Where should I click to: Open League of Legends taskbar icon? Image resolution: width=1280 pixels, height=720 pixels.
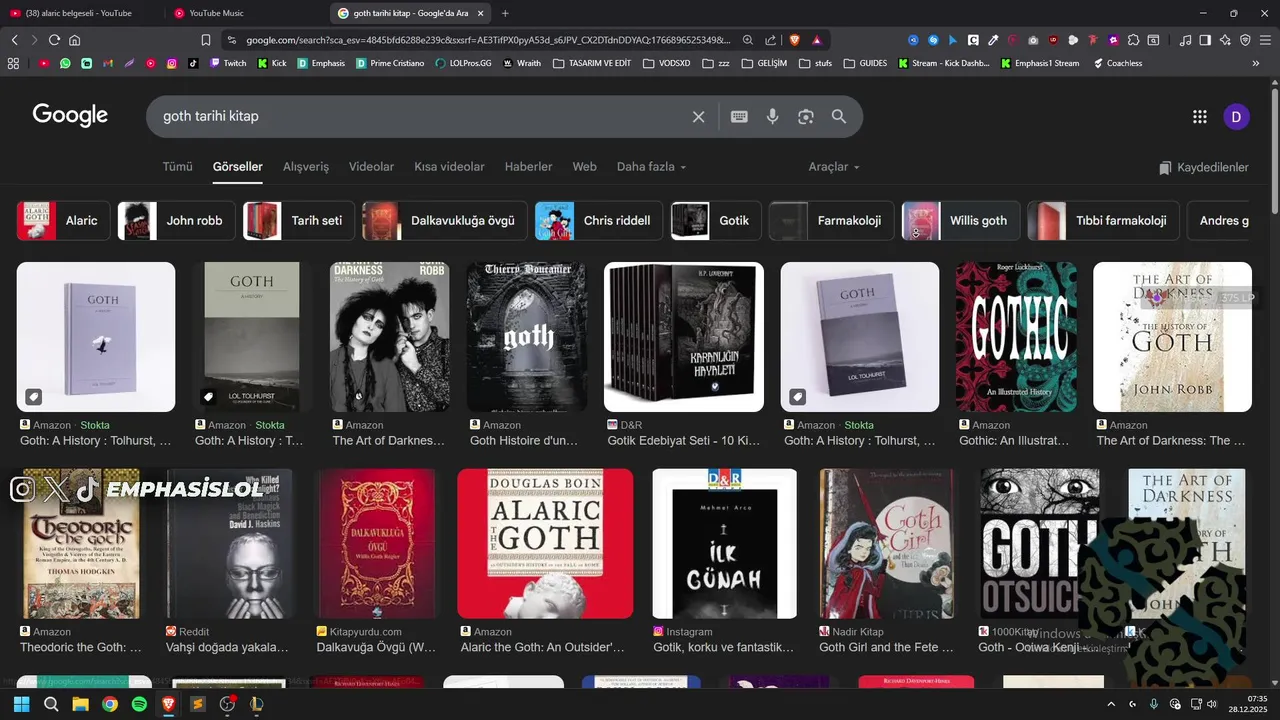point(257,704)
